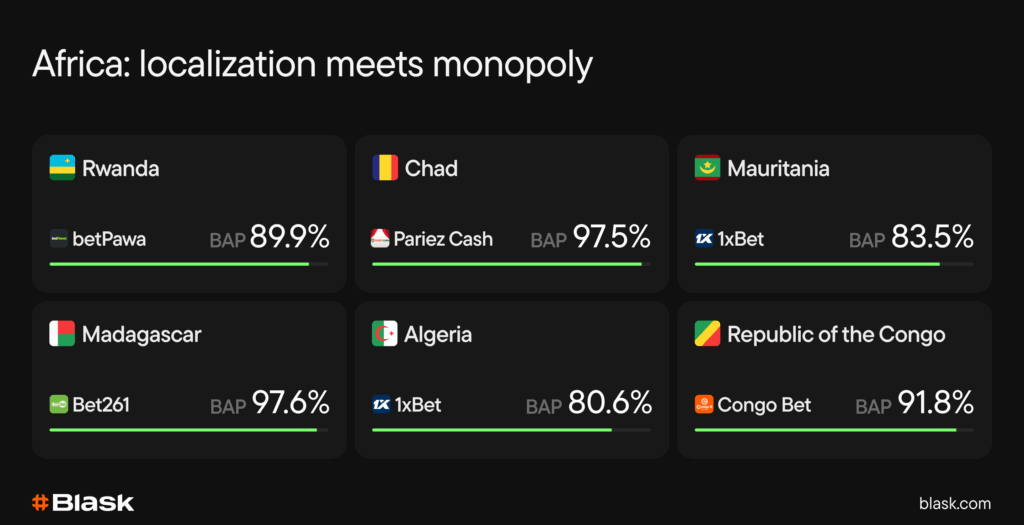This screenshot has width=1024, height=525.
Task: Click the Algeria BAP progress bar
Action: click(511, 430)
